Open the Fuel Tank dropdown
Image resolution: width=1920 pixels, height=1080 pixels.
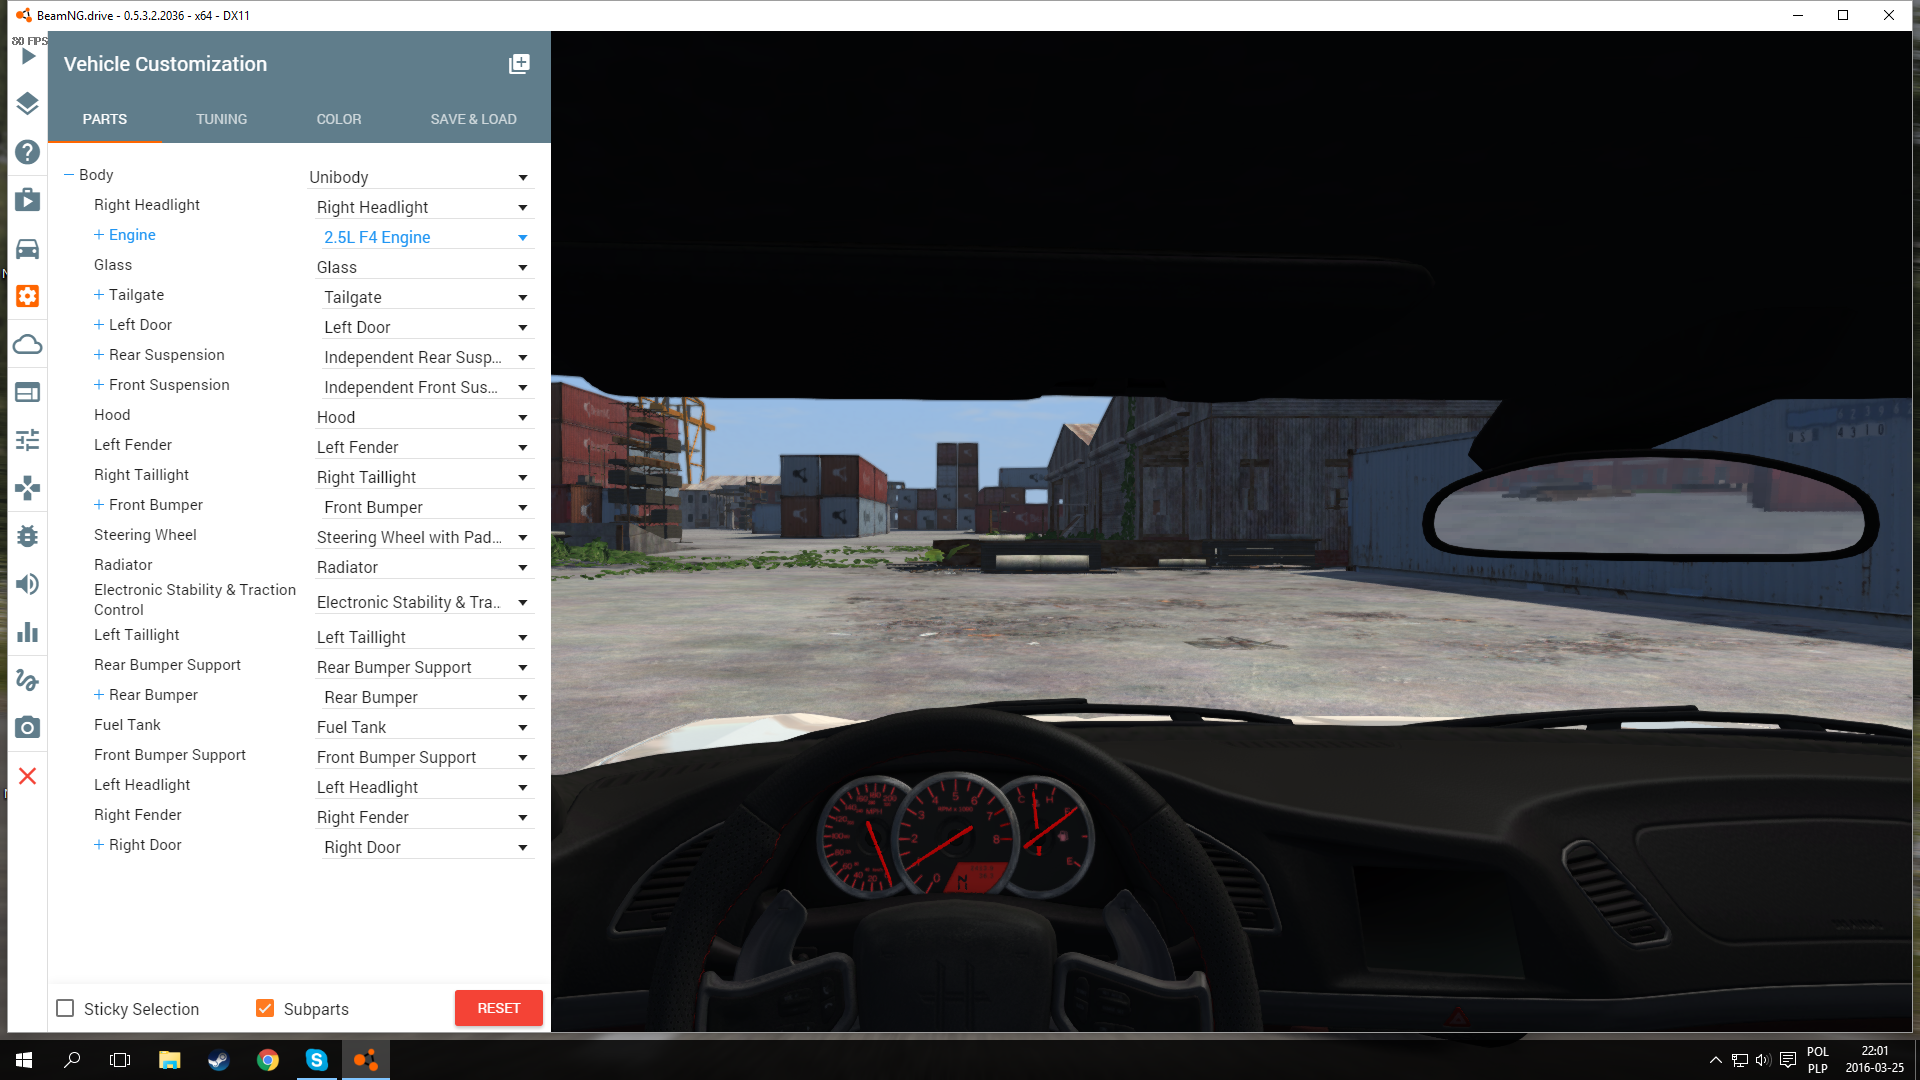pyautogui.click(x=424, y=727)
